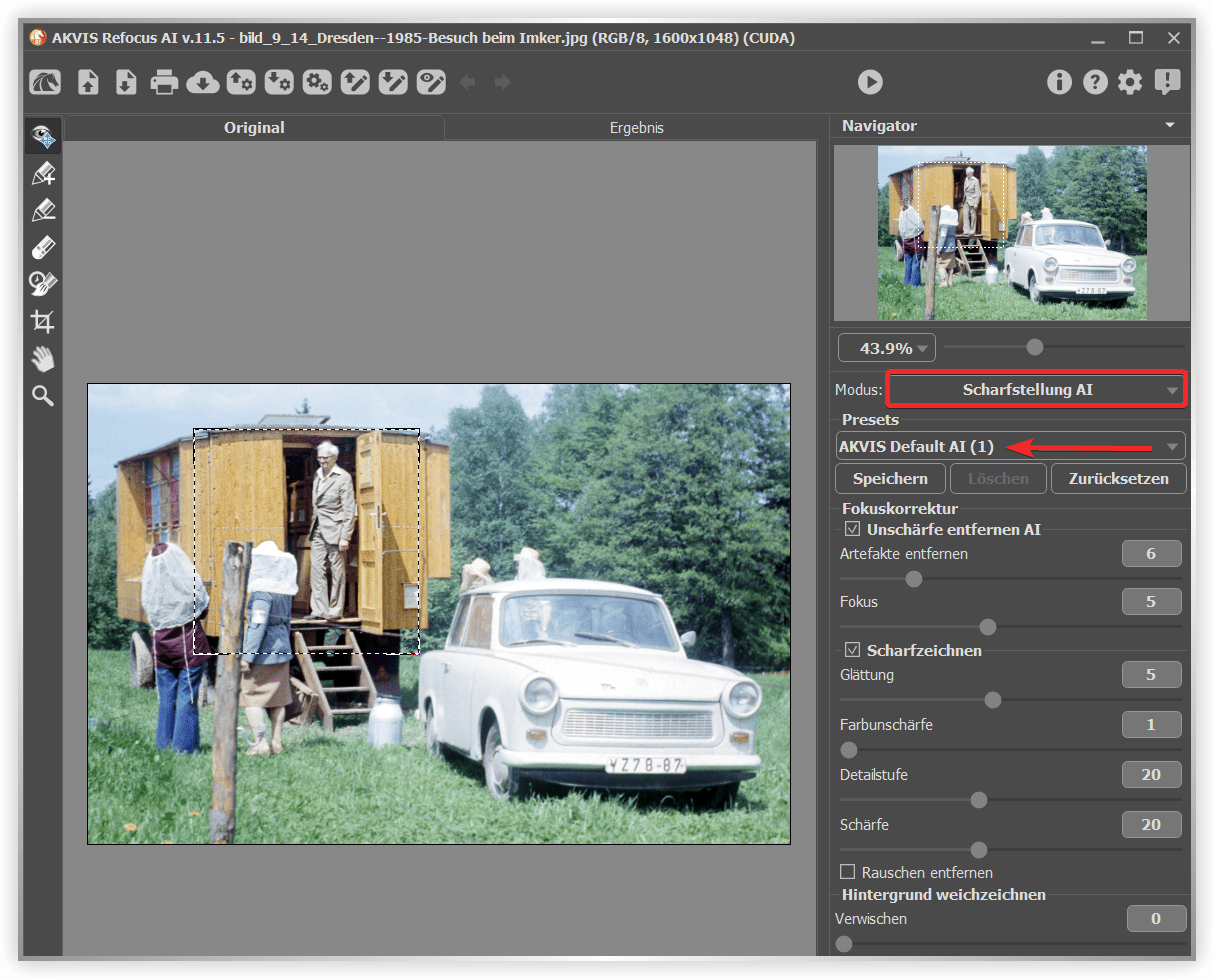Image resolution: width=1214 pixels, height=979 pixels.
Task: Switch to the Ergebnis tab
Action: (636, 128)
